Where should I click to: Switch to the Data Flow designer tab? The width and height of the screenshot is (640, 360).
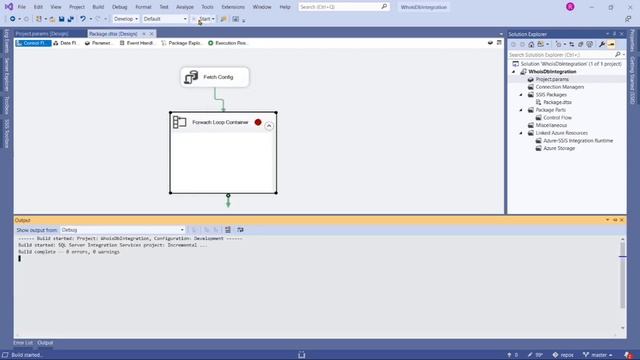(65, 43)
